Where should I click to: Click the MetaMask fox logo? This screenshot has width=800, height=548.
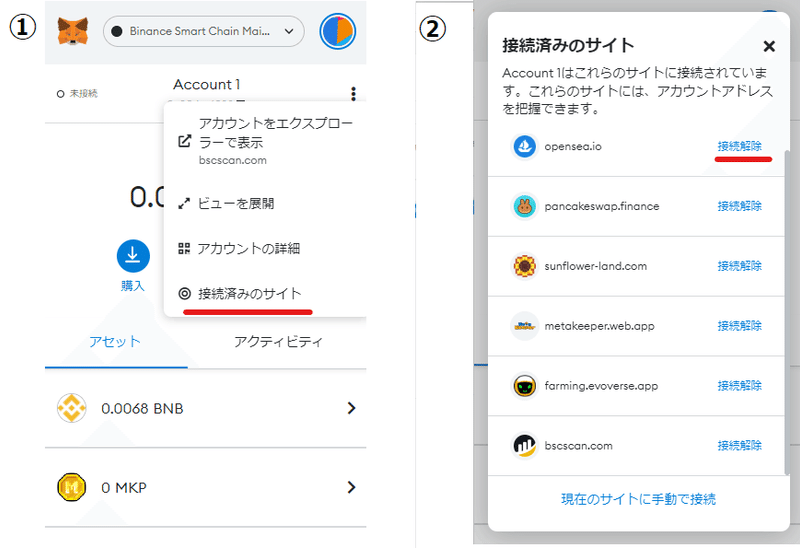(x=72, y=31)
